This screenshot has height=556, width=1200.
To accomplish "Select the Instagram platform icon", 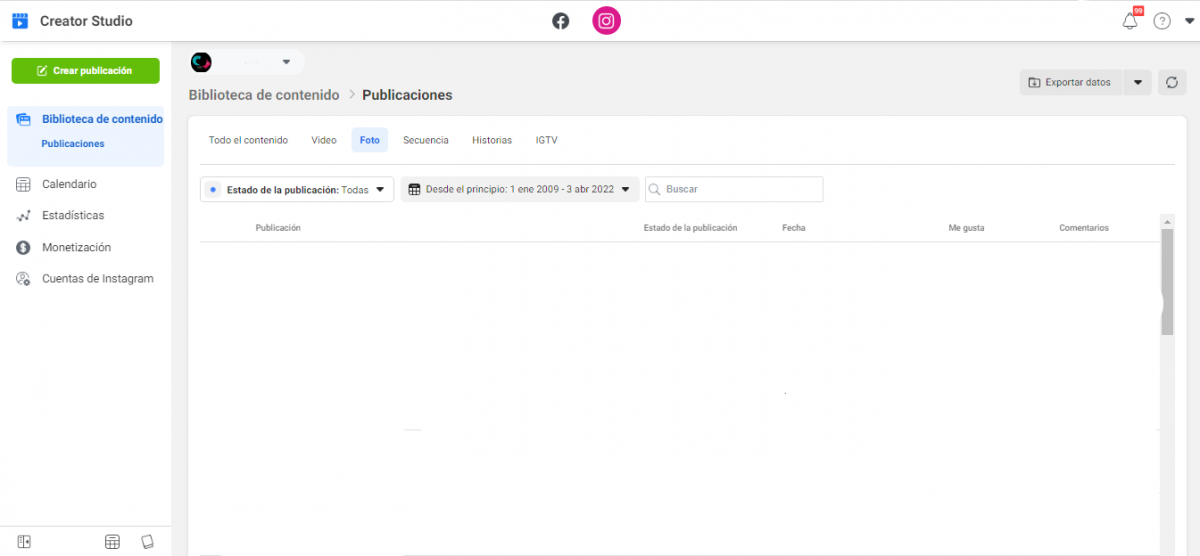I will point(606,21).
